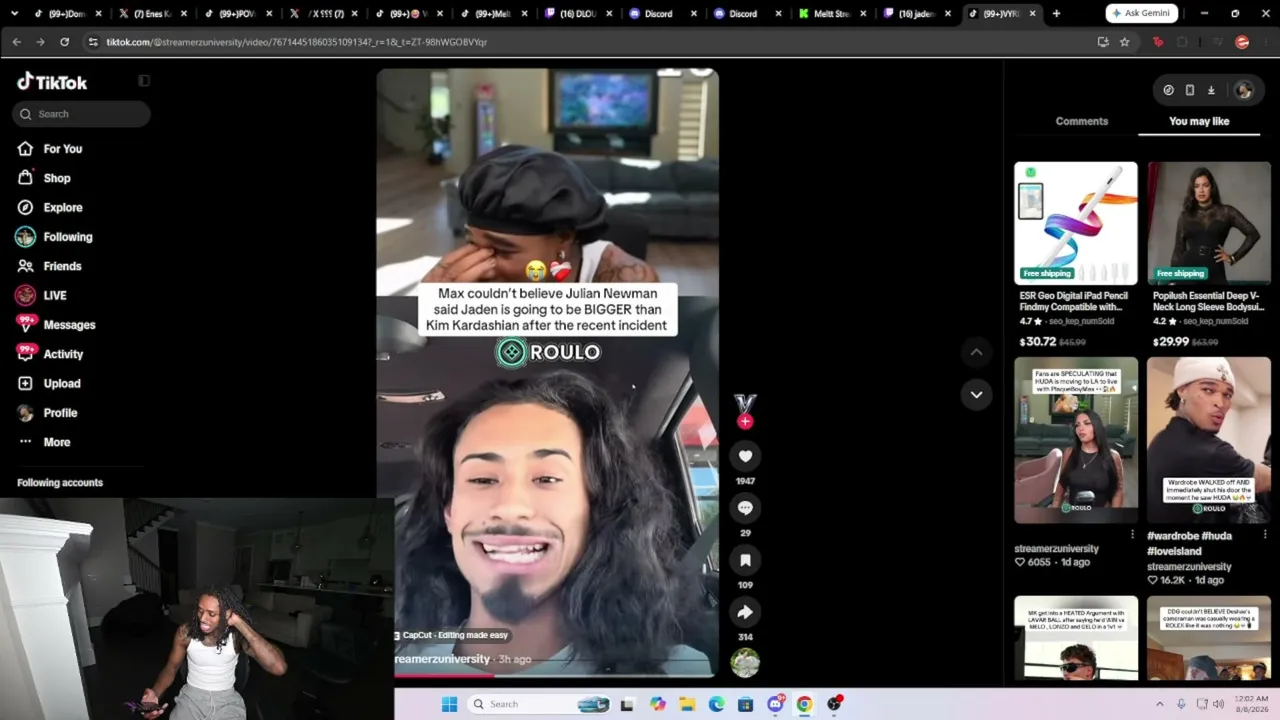Open the Windows Start menu
Screen dimensions: 1280x720
pos(449,704)
